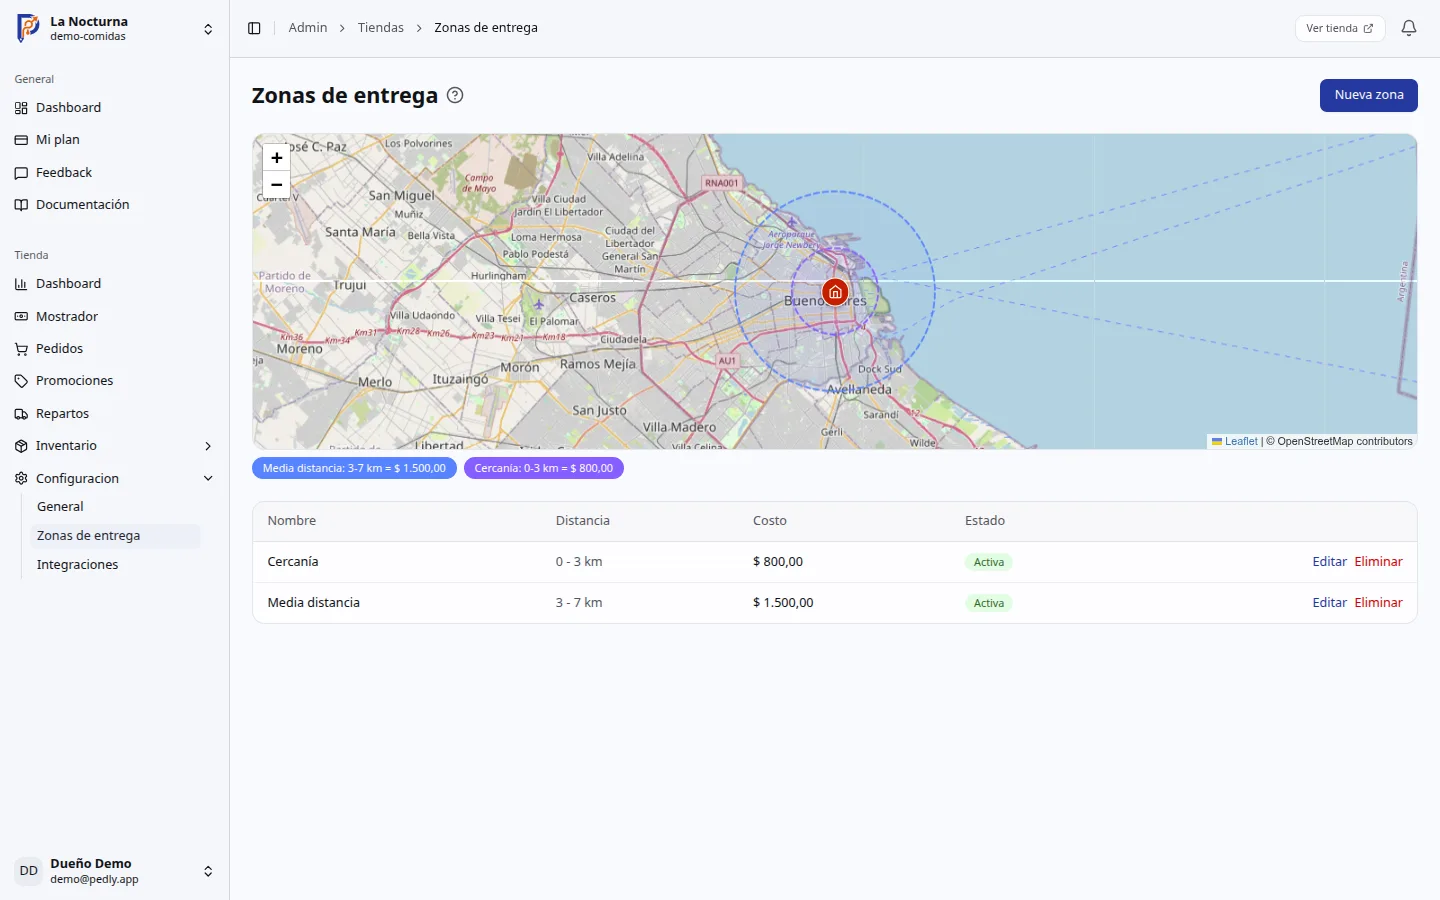
Task: Click the Tienda Dashboard chart icon
Action: [21, 284]
